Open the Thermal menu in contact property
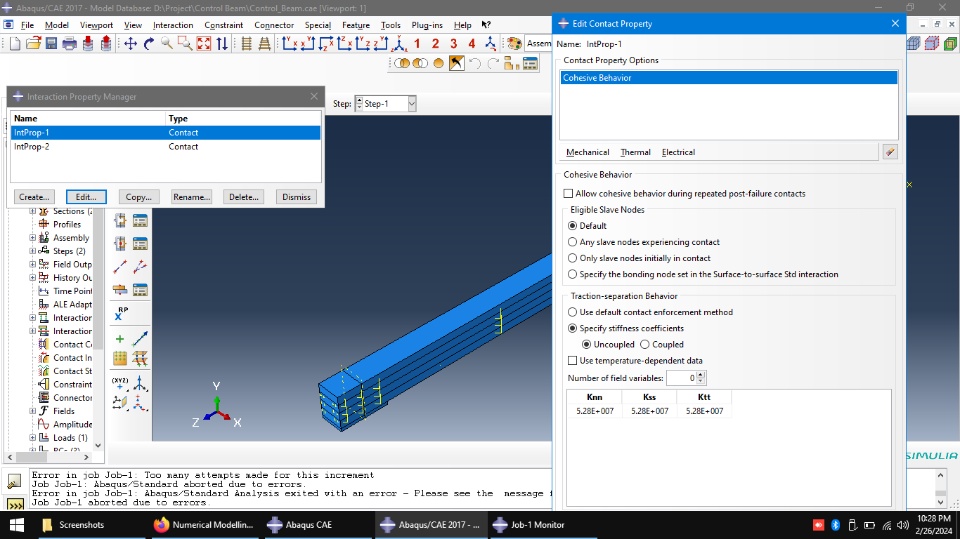960x539 pixels. click(635, 152)
